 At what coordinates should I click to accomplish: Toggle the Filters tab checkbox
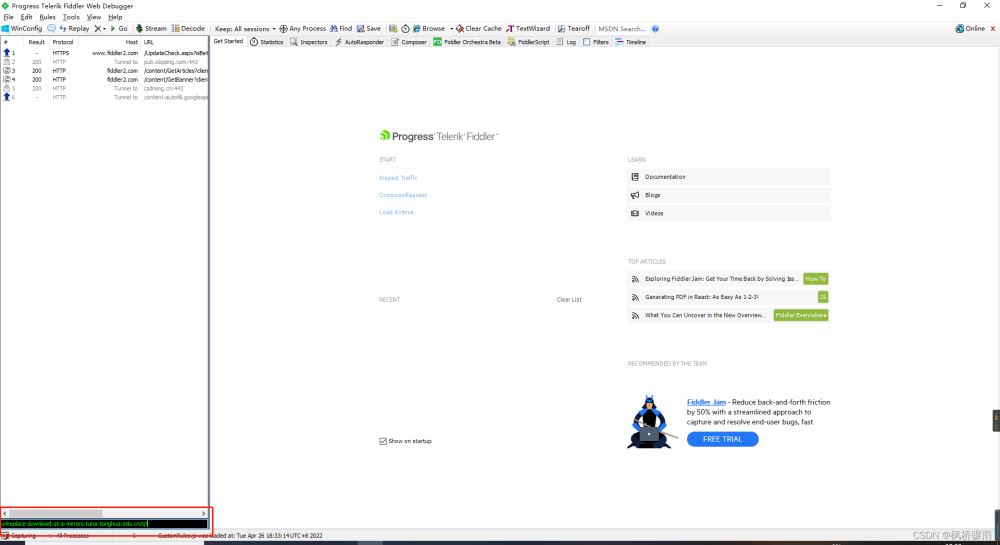[587, 42]
